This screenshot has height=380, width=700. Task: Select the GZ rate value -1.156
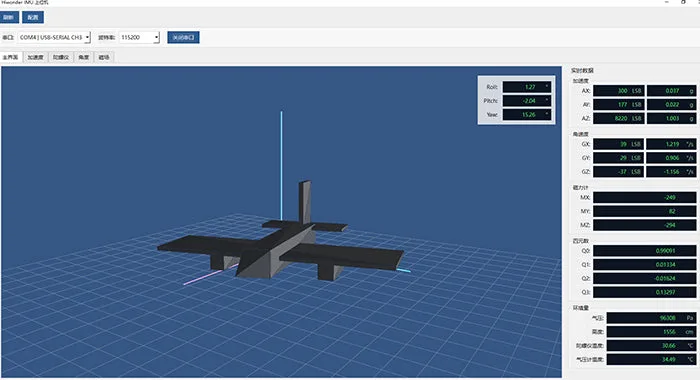[671, 172]
